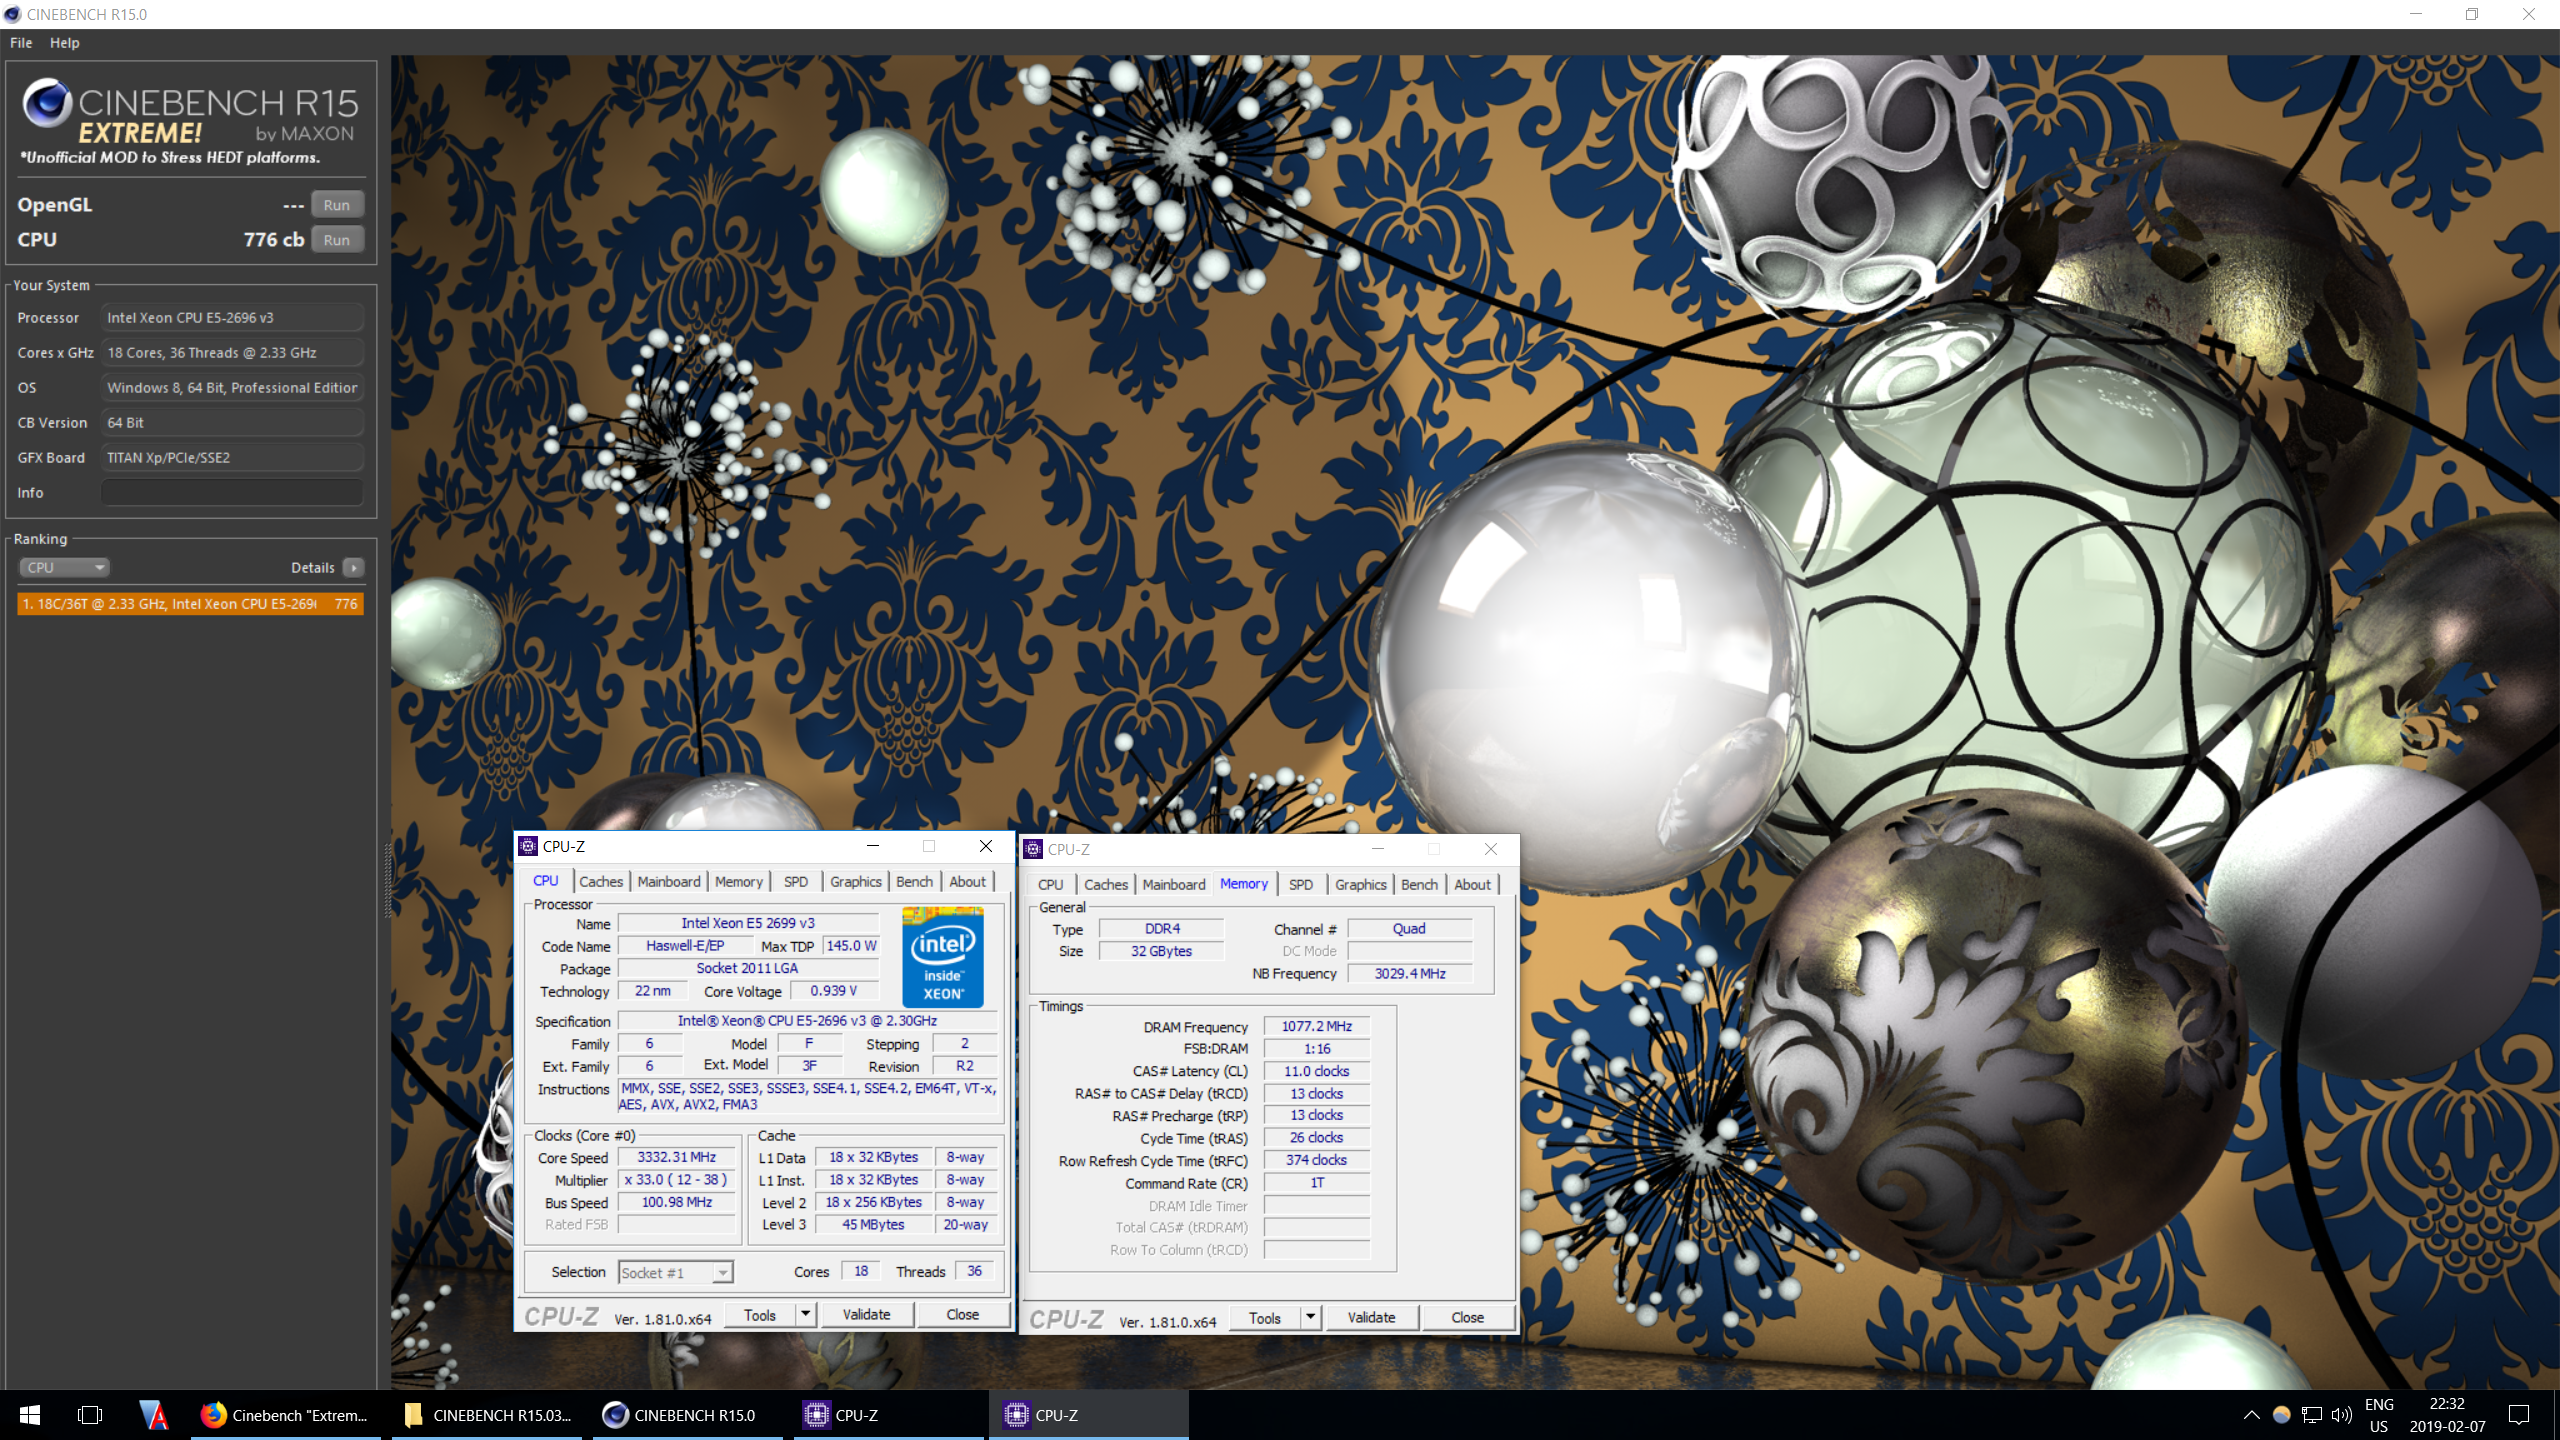The width and height of the screenshot is (2560, 1440).
Task: Click left CPU-Z window title icon
Action: [x=528, y=846]
